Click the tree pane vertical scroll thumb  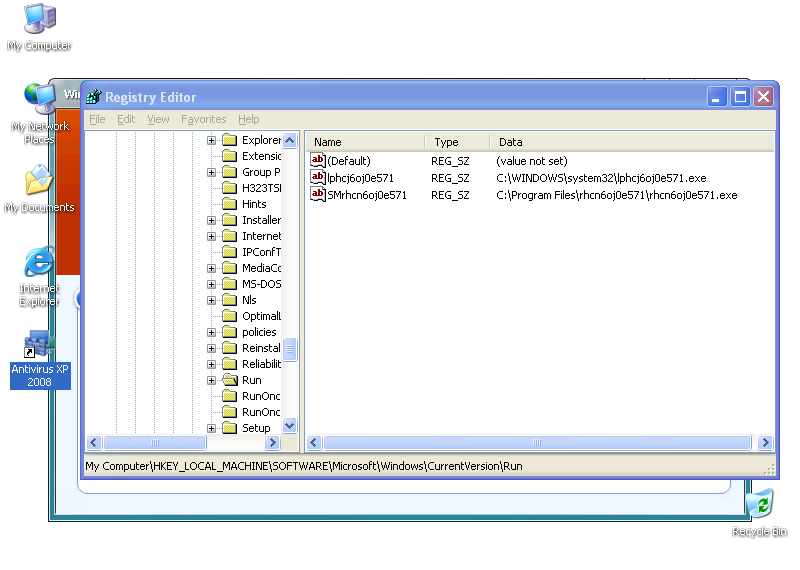[289, 349]
